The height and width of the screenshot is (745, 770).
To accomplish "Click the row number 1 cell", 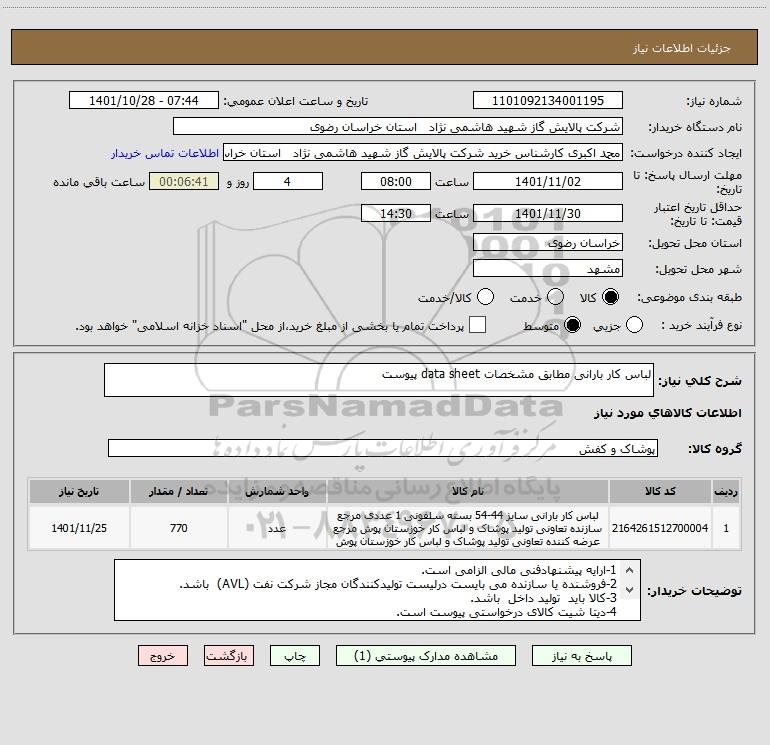I will click(x=726, y=528).
